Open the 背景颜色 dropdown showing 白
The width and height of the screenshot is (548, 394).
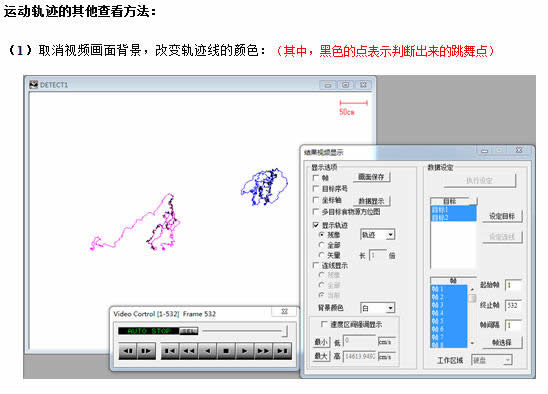377,308
